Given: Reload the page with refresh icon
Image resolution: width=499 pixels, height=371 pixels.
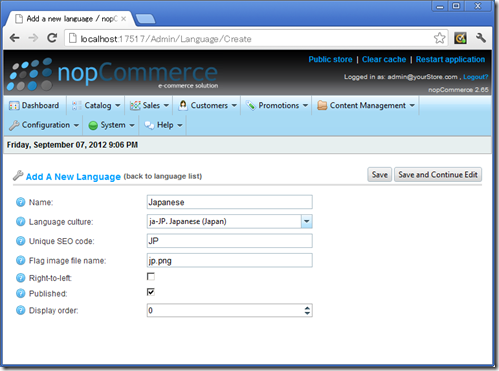Looking at the screenshot, I should point(52,38).
